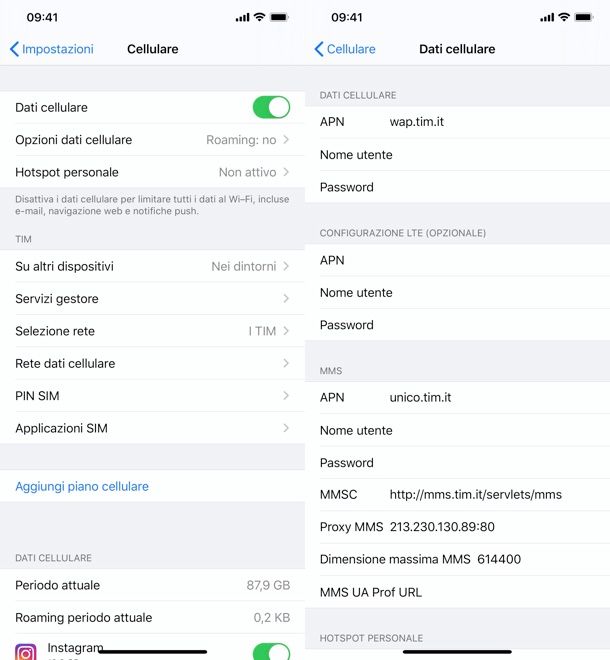This screenshot has height=660, width=610.
Task: Edit the MMSC URL field
Action: click(x=457, y=495)
